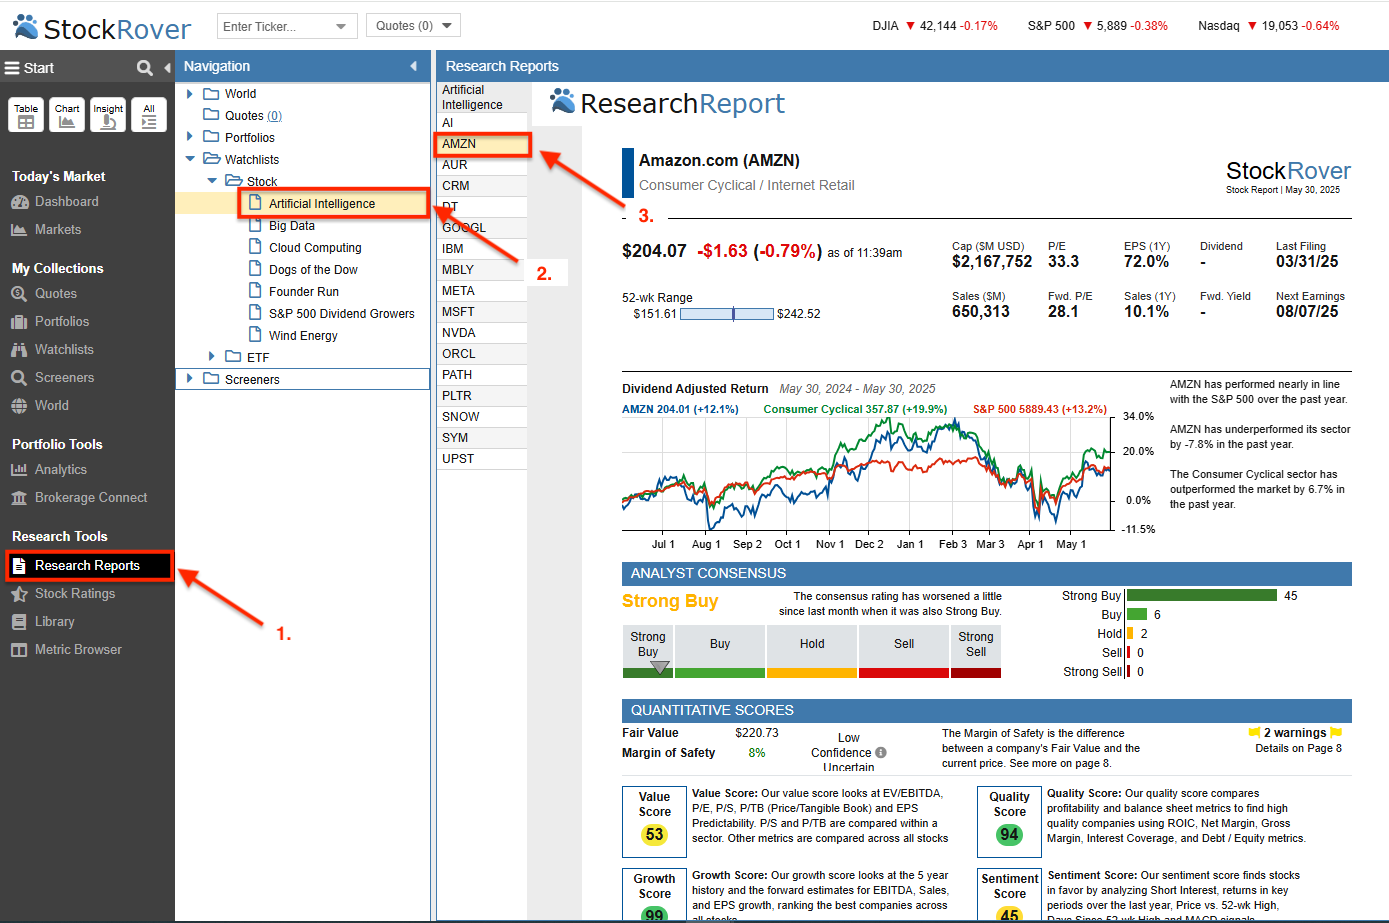The width and height of the screenshot is (1389, 923).
Task: Select SYM in the ticker list
Action: click(482, 438)
